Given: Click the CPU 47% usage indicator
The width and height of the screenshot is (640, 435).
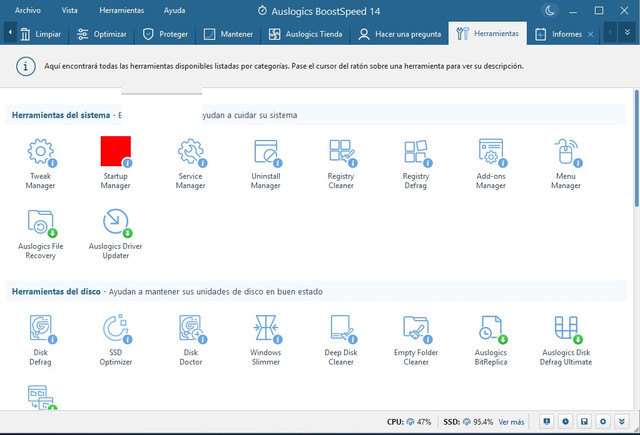Looking at the screenshot, I should [x=409, y=422].
